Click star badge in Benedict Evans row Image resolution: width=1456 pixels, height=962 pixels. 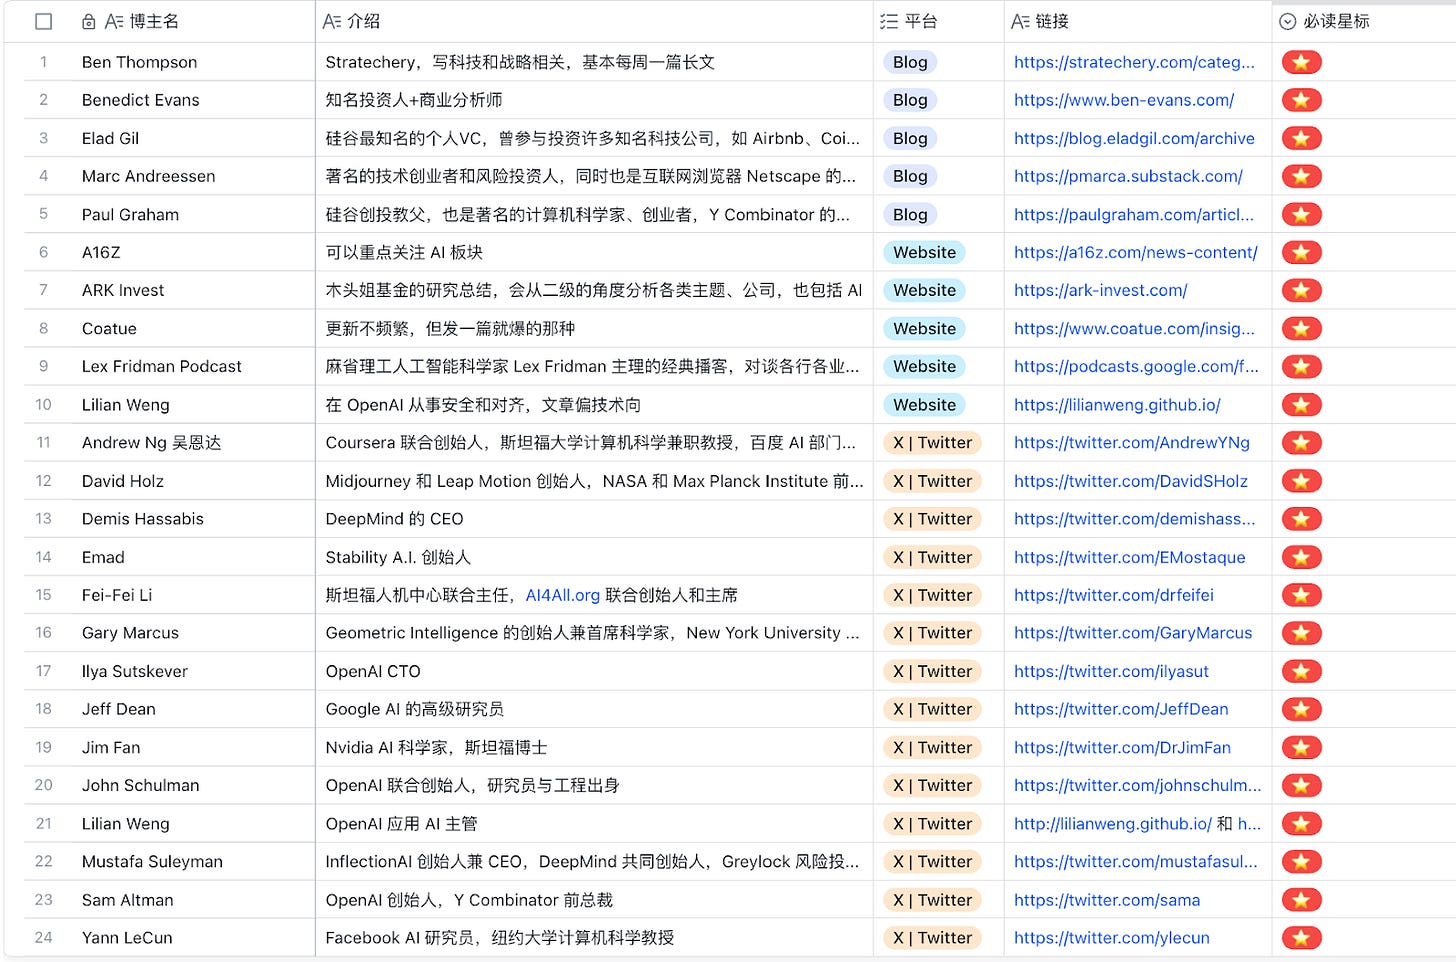click(1301, 100)
